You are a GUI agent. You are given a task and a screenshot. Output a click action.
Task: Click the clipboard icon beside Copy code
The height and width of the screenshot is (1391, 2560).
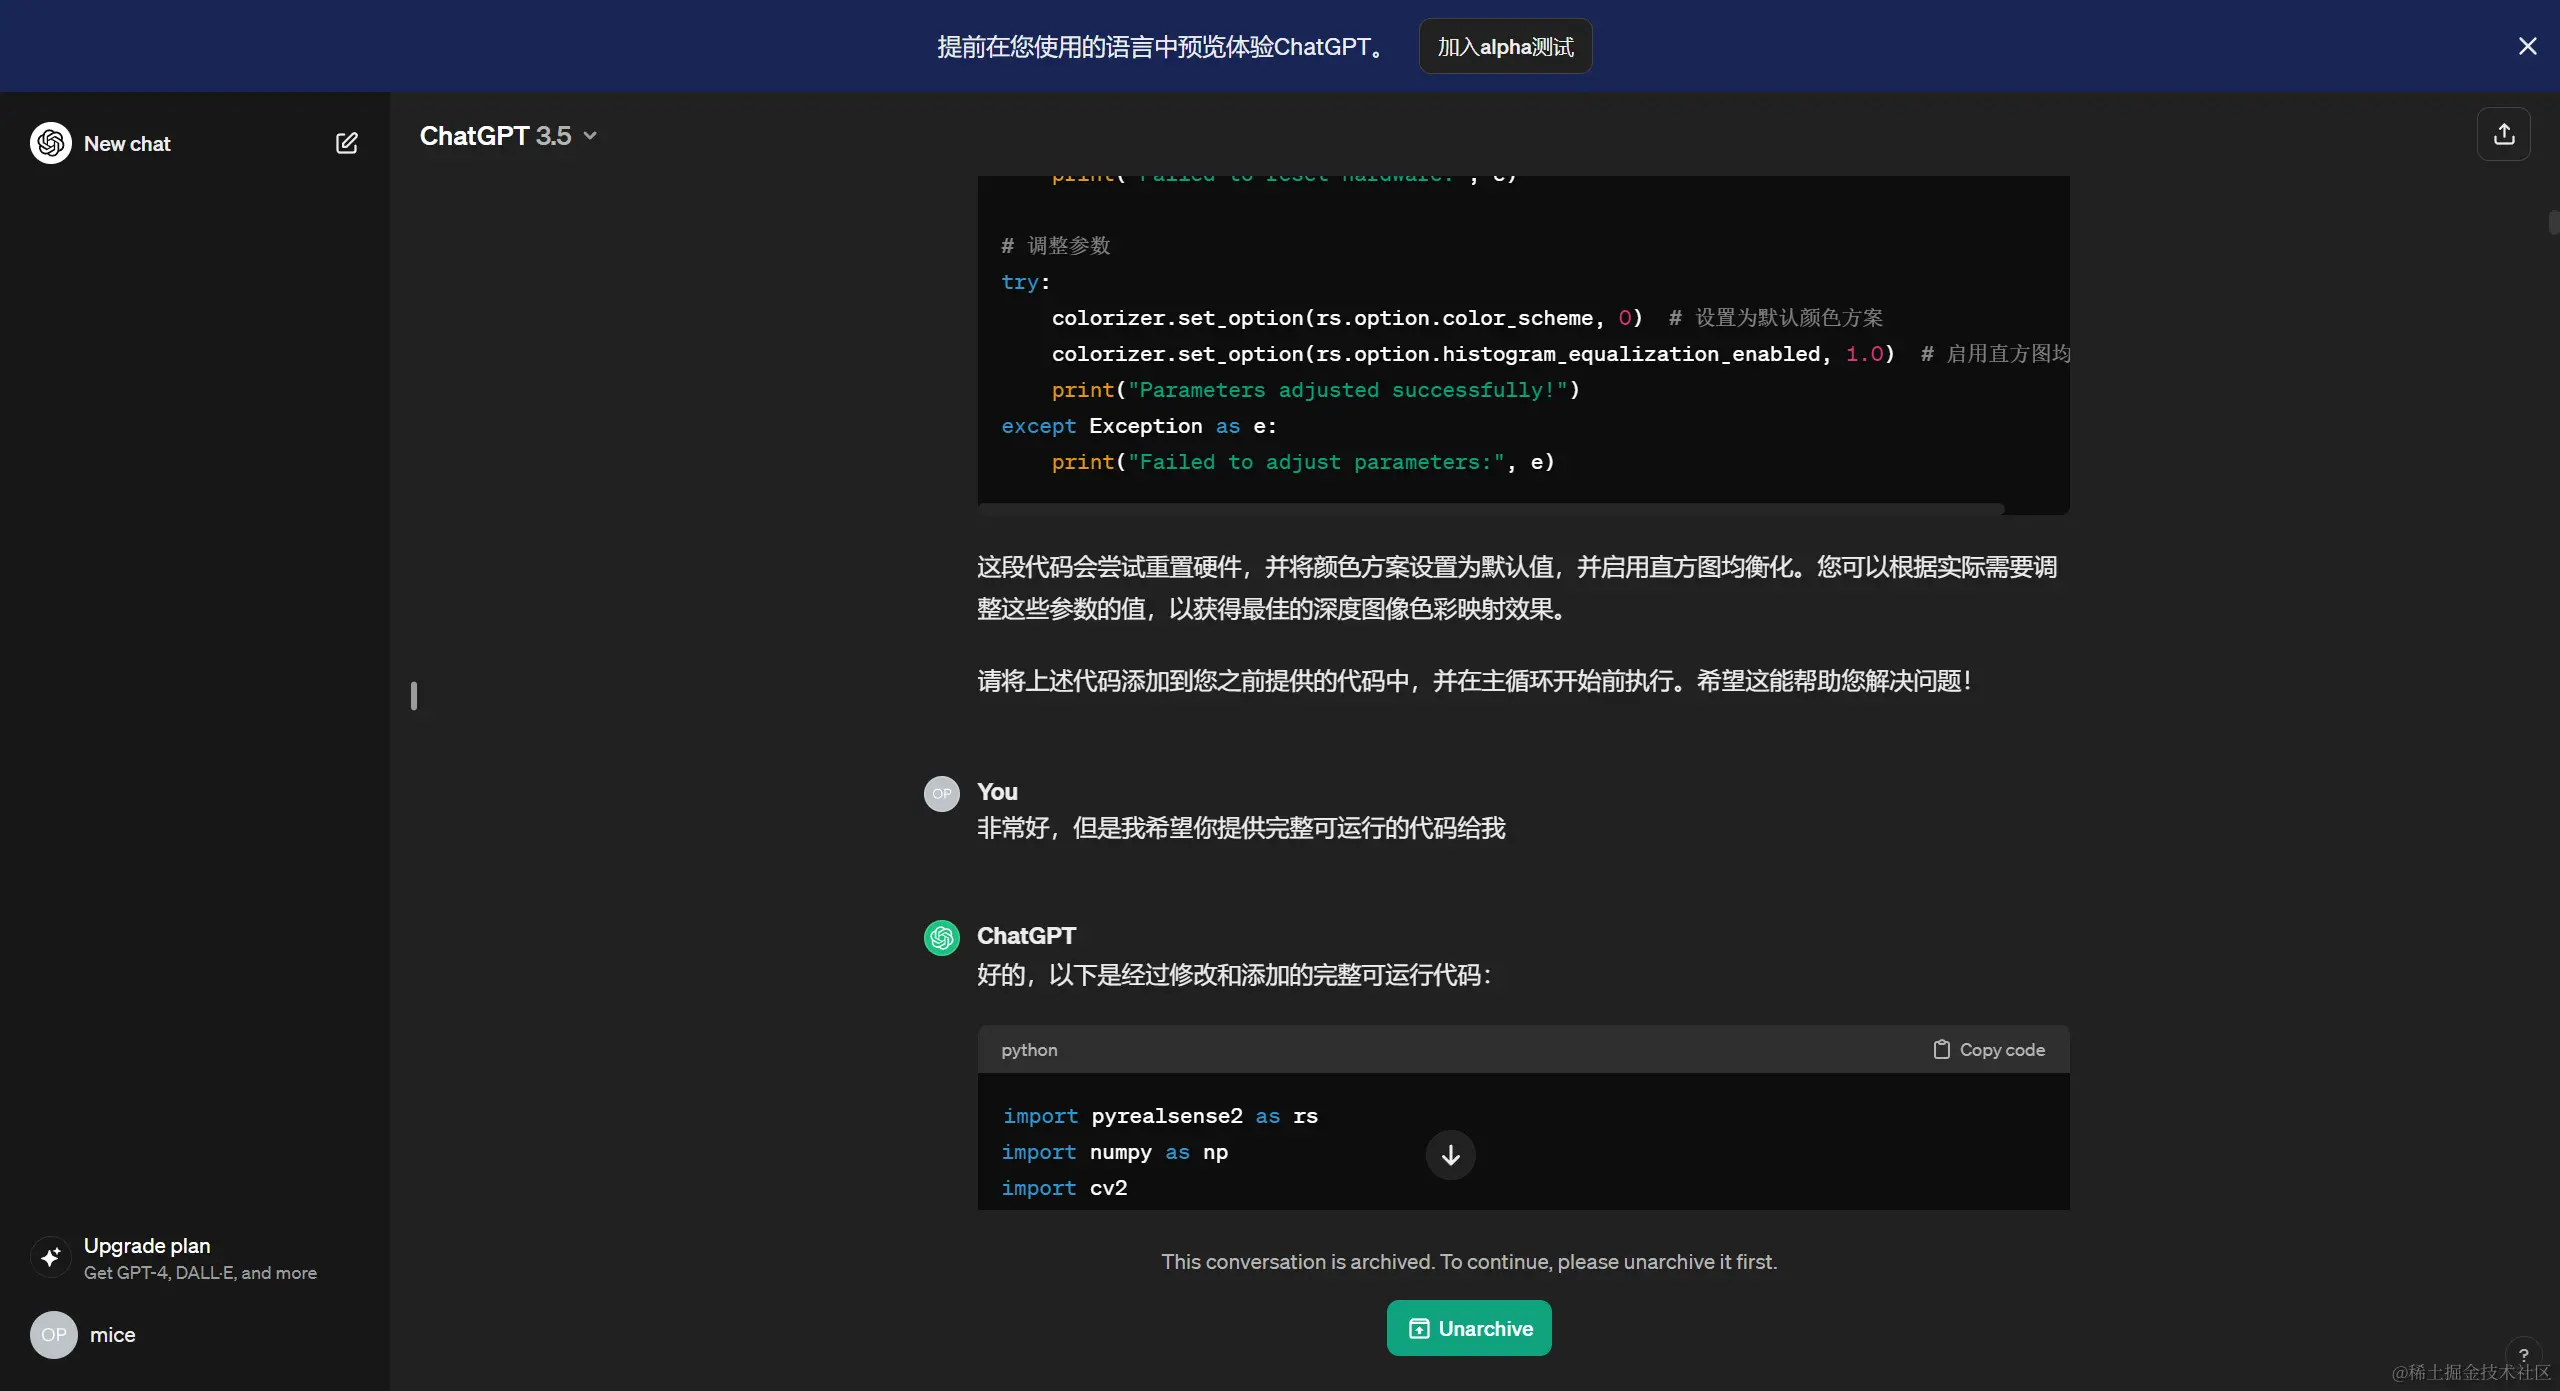pyautogui.click(x=1941, y=1049)
